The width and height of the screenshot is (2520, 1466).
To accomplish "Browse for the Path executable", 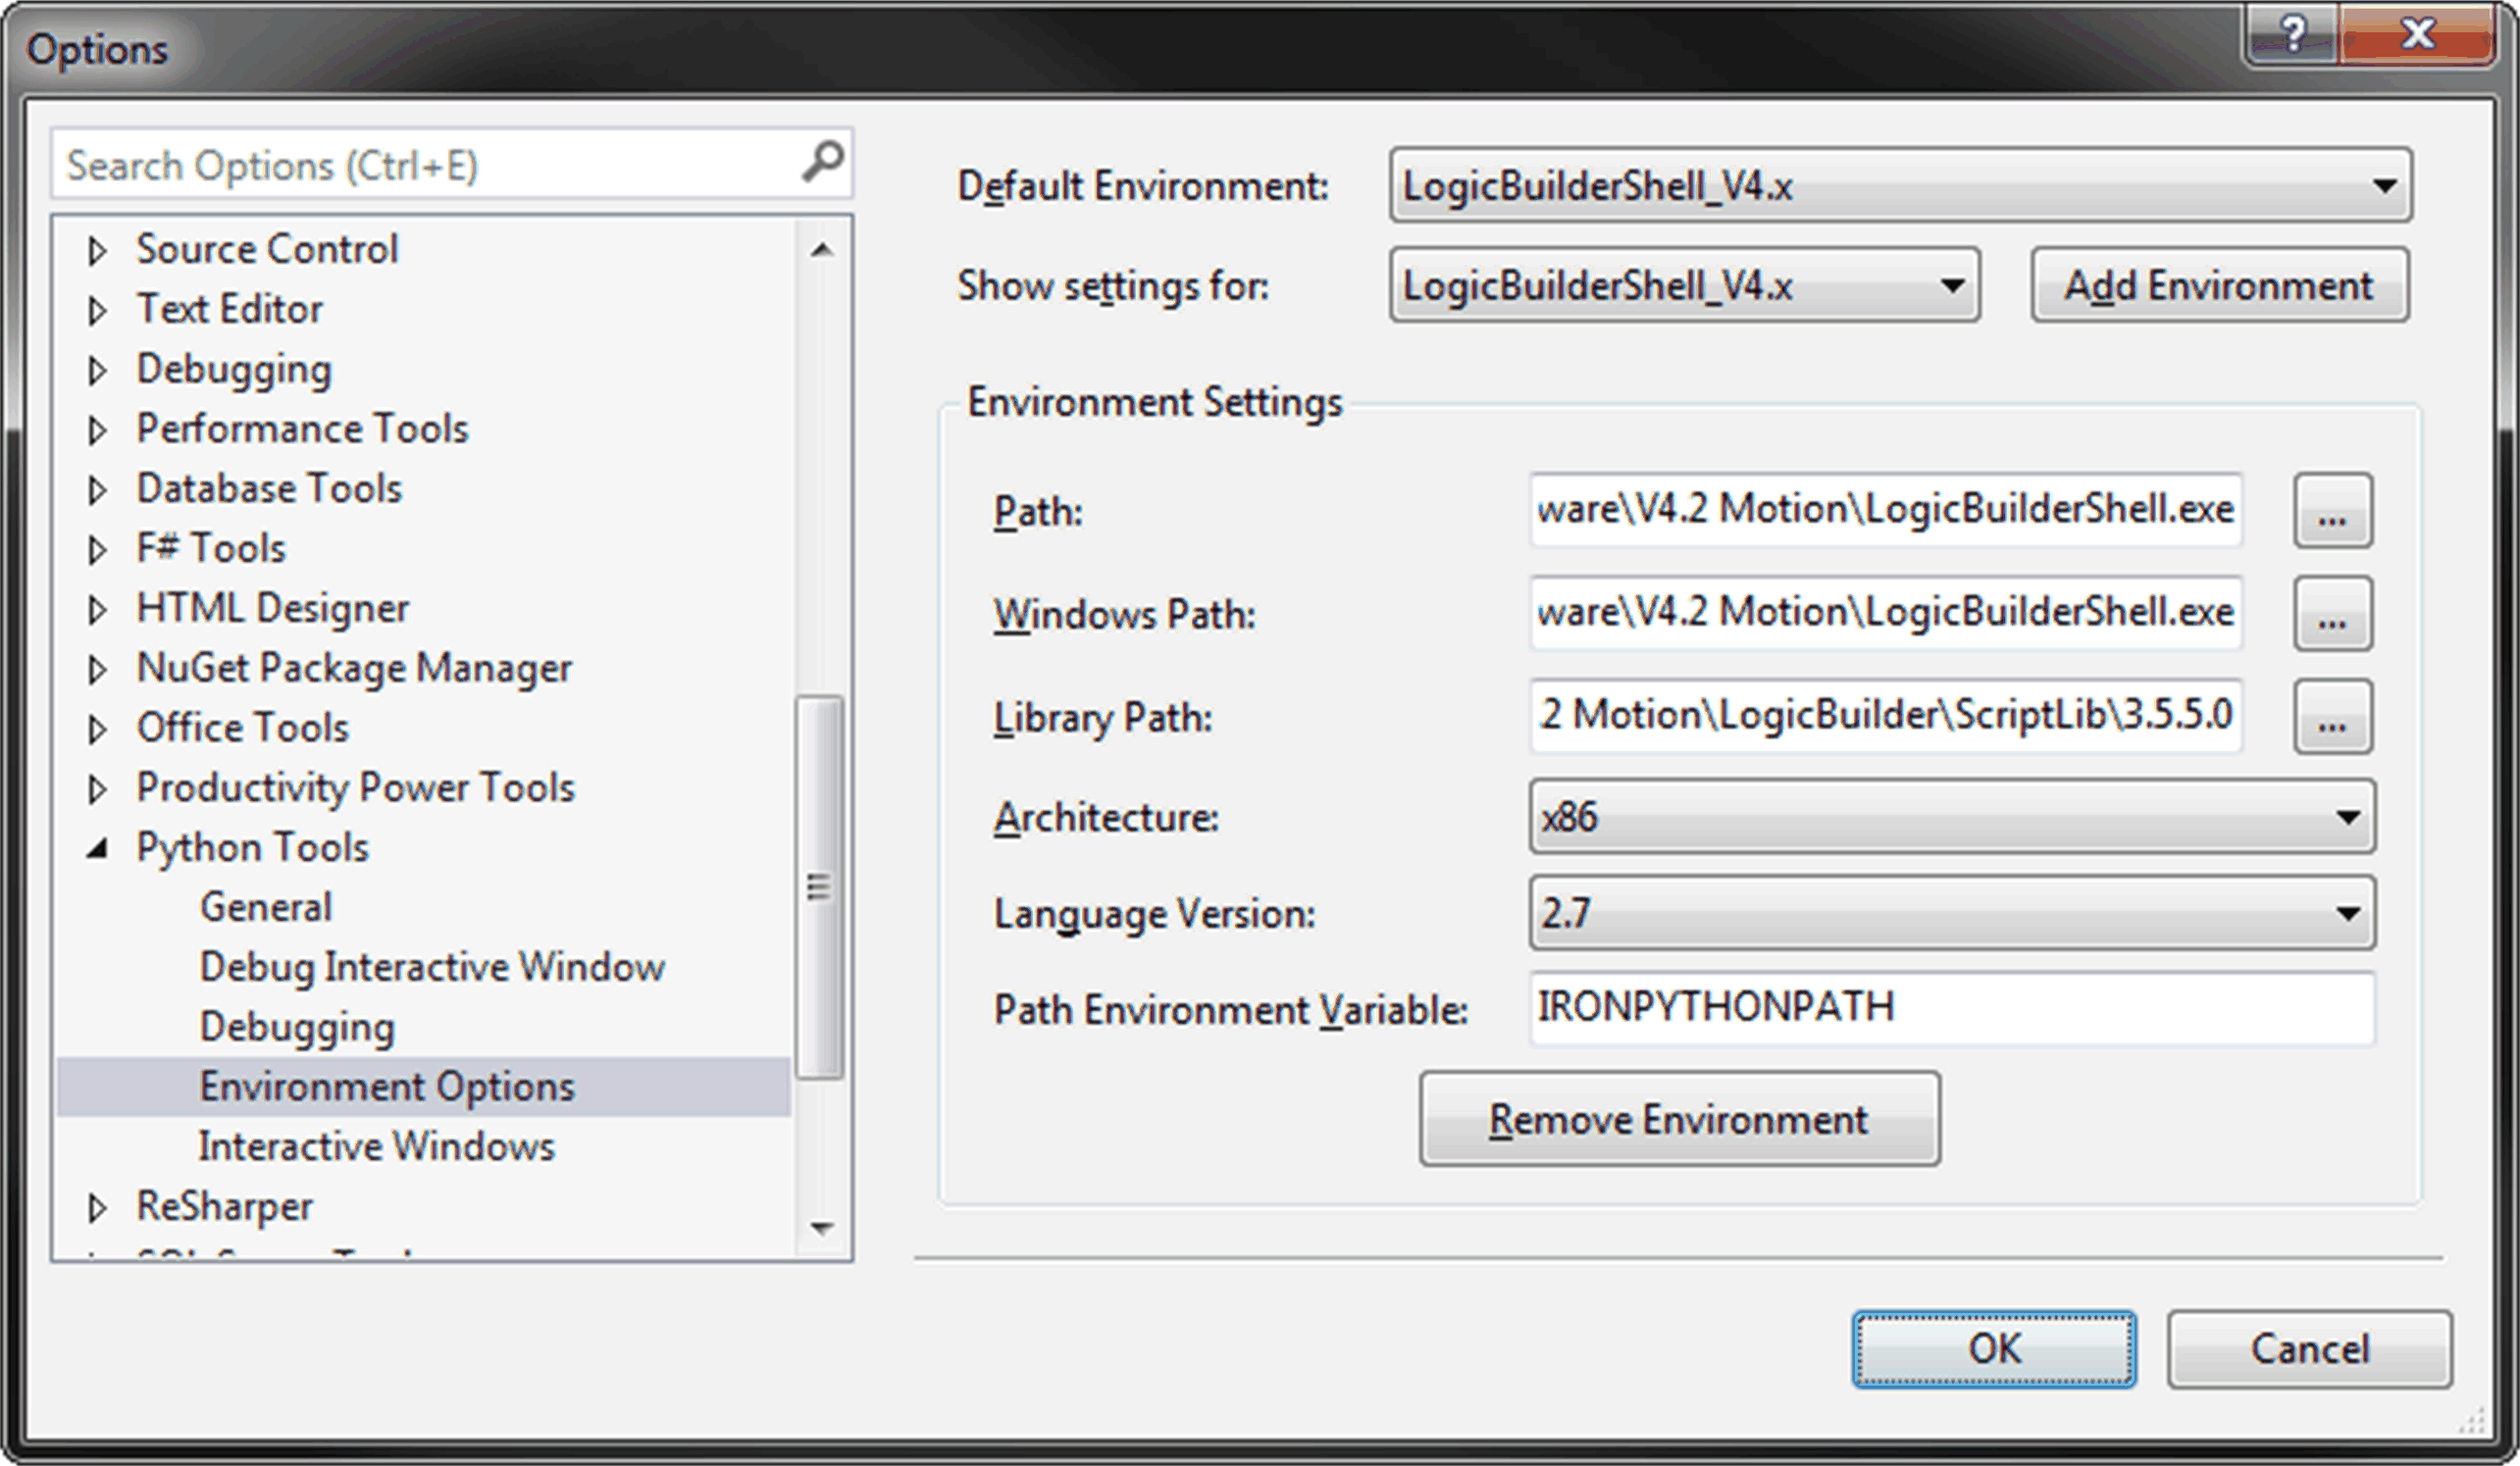I will tap(2331, 511).
